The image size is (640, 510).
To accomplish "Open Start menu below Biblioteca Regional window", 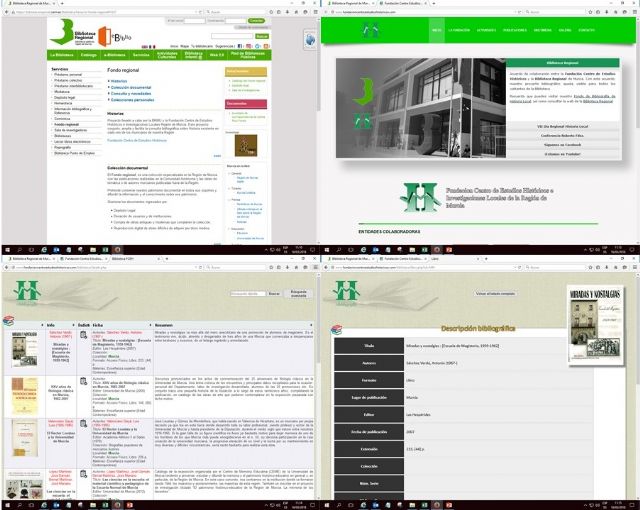I will (x=7, y=250).
